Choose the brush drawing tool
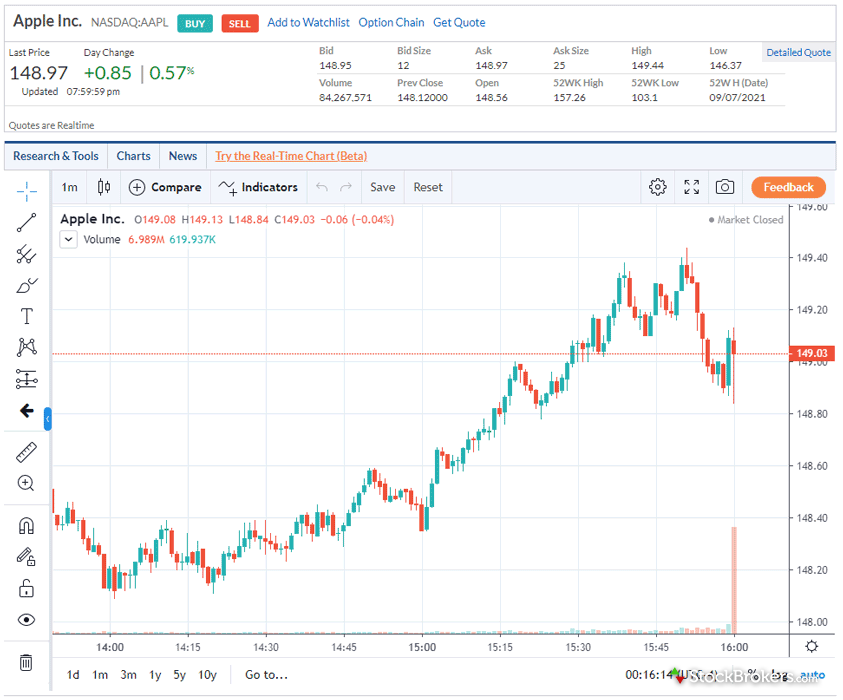This screenshot has height=700, width=843. click(27, 285)
